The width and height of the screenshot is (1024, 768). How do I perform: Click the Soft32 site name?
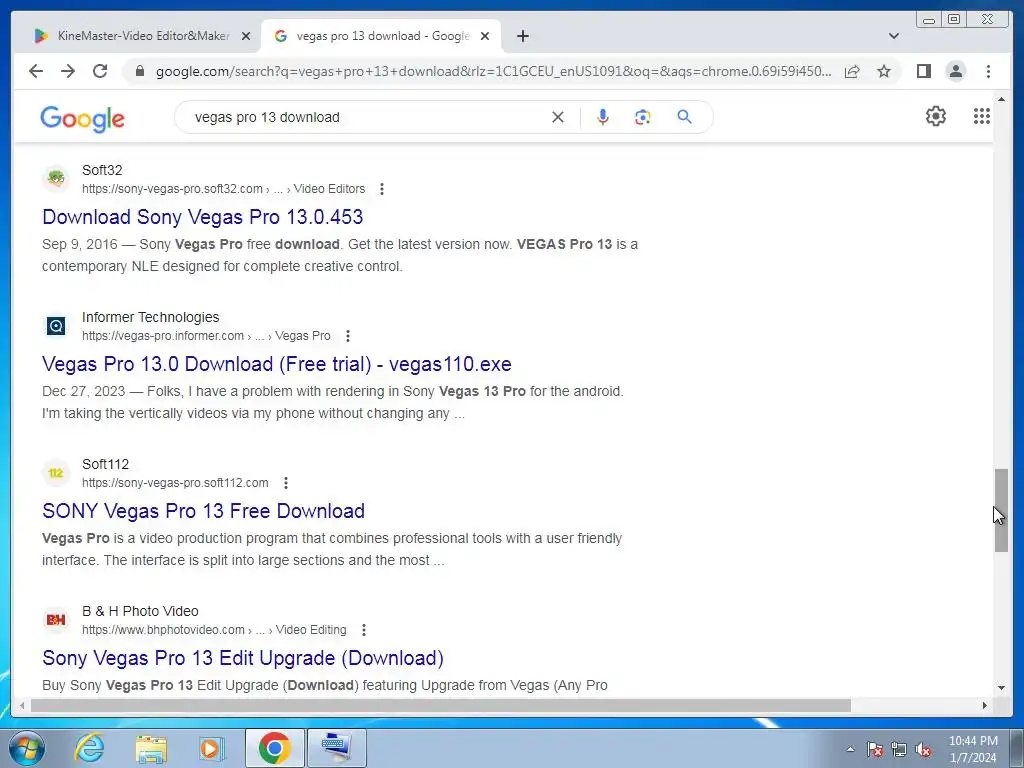(102, 170)
